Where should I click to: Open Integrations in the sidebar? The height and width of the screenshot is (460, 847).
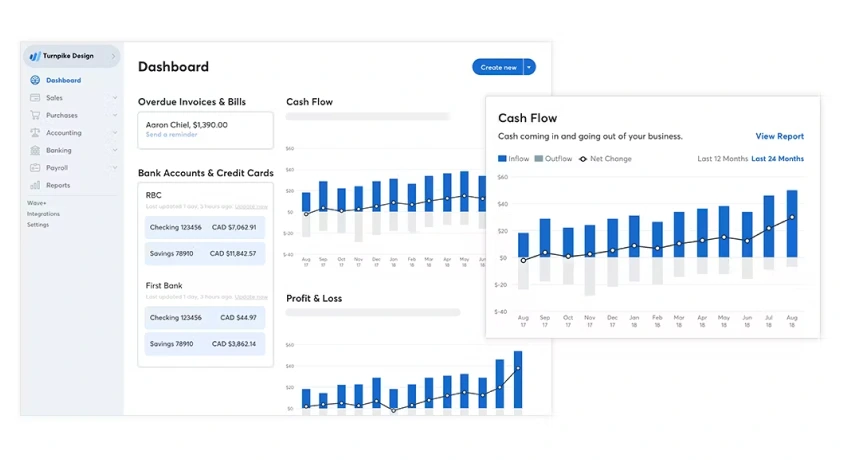tap(43, 214)
